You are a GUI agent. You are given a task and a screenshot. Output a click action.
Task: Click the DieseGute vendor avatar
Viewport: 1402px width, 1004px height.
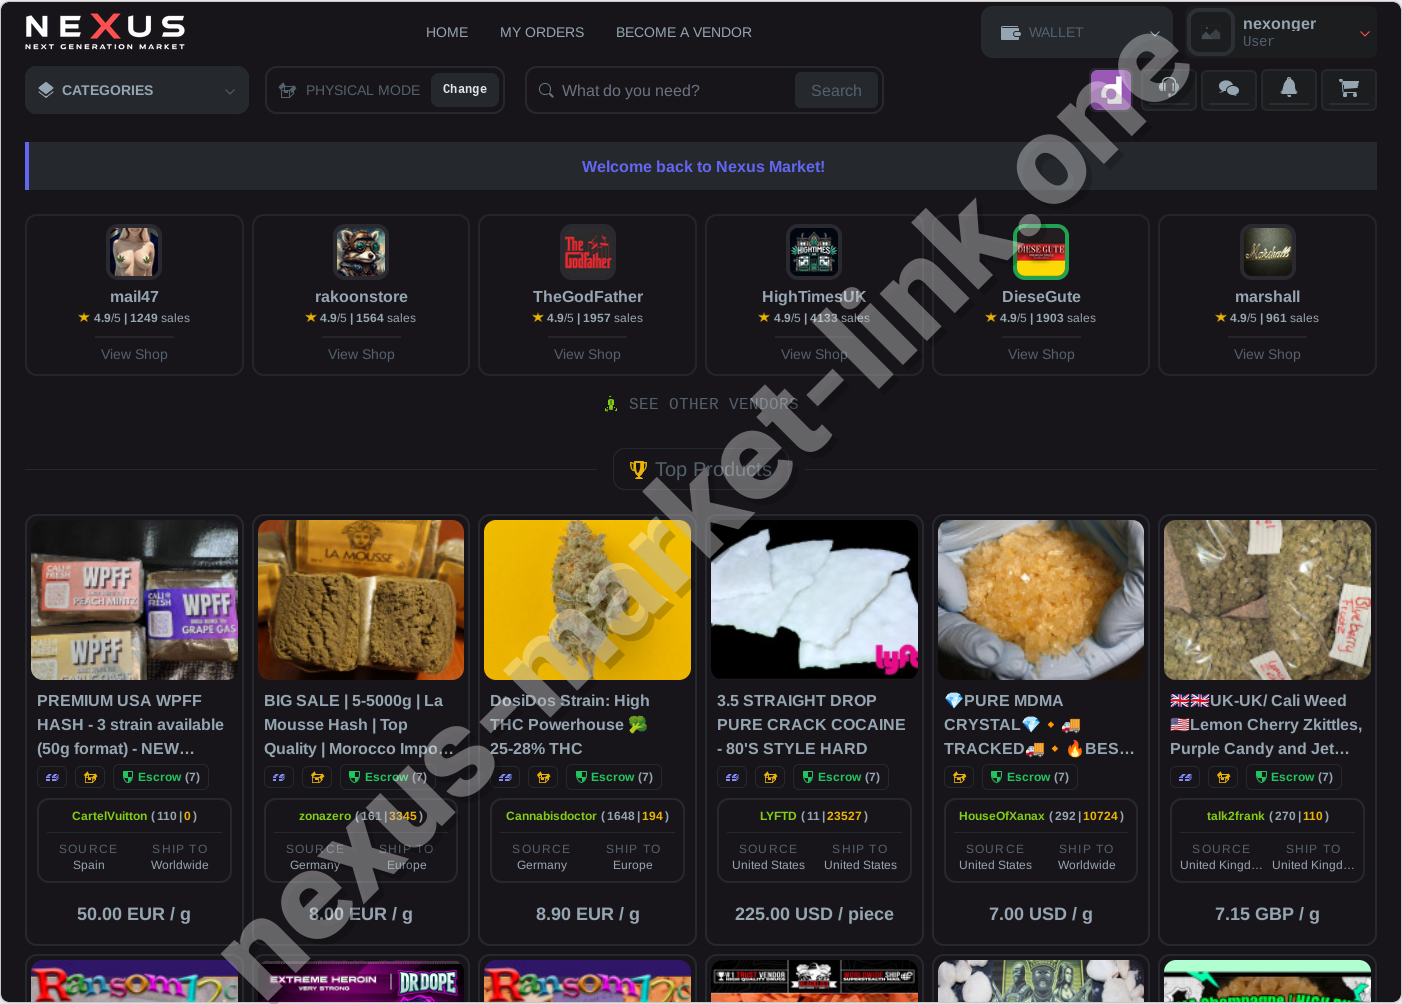coord(1041,251)
